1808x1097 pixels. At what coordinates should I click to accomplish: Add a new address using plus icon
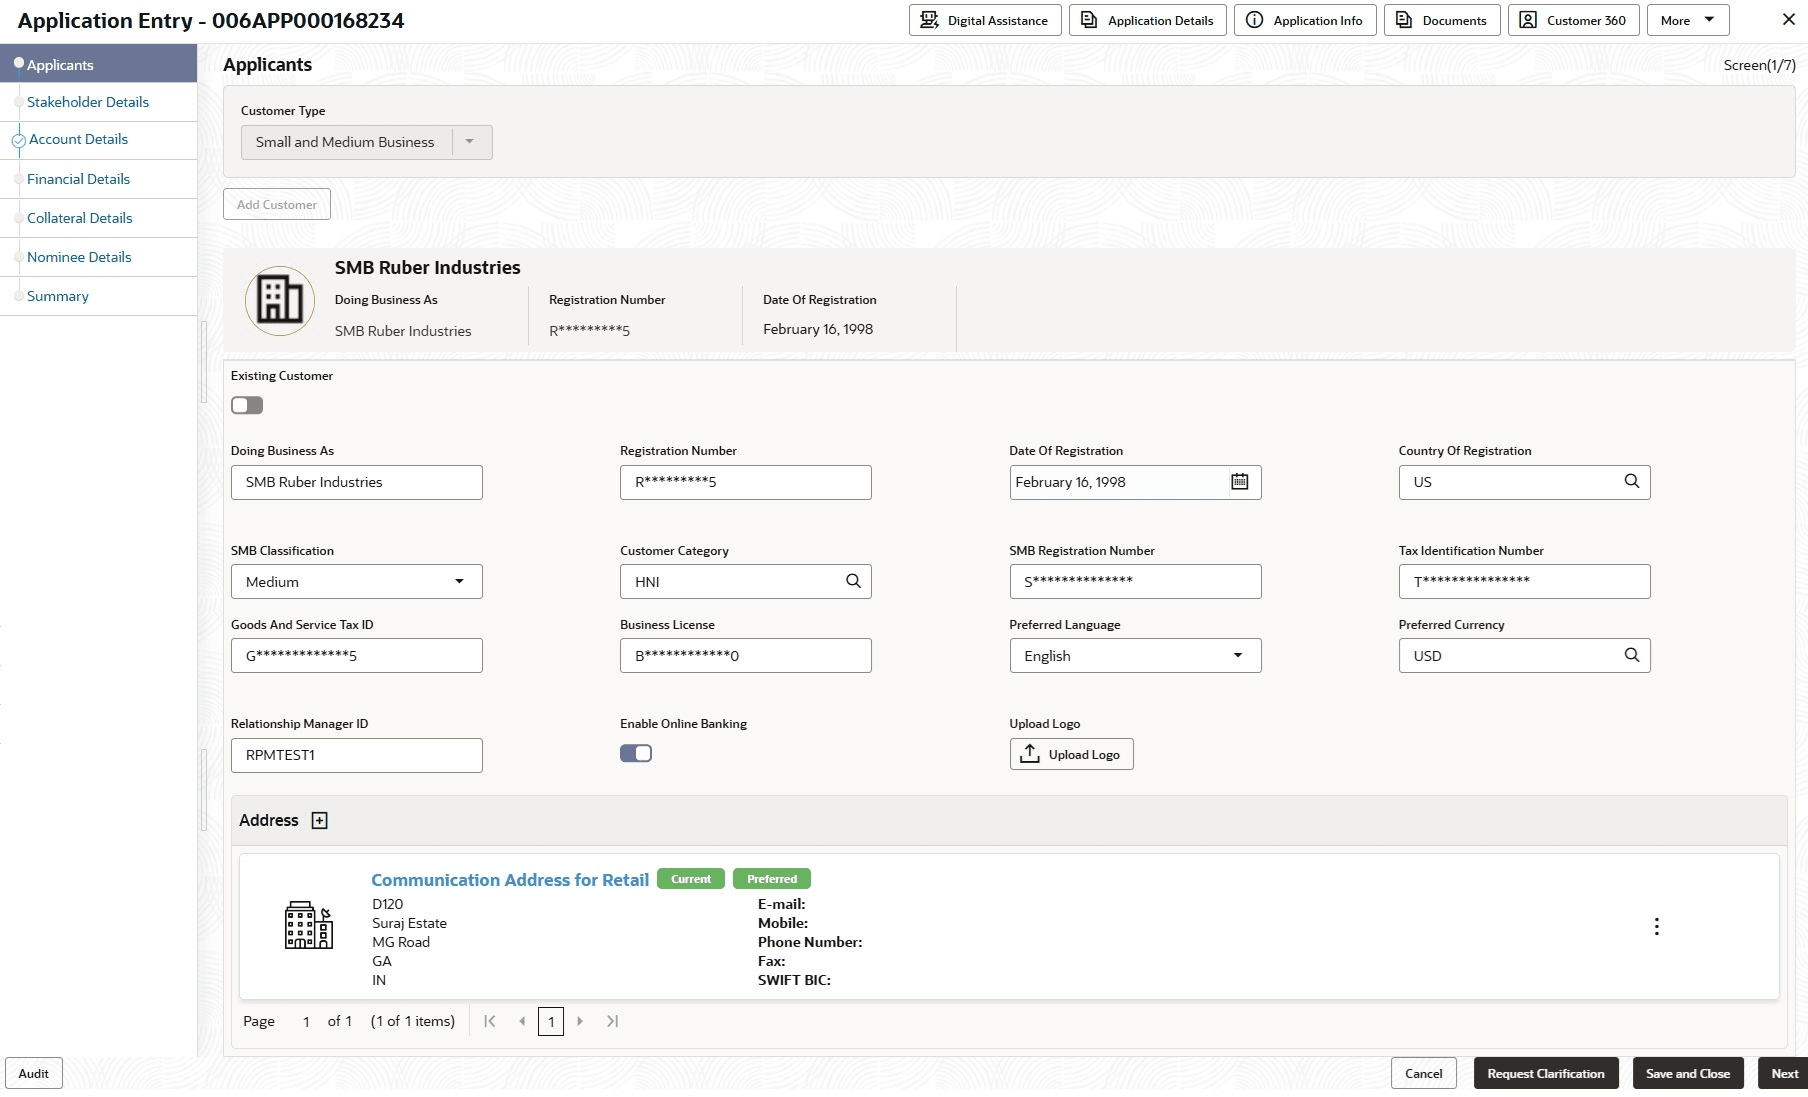point(320,820)
